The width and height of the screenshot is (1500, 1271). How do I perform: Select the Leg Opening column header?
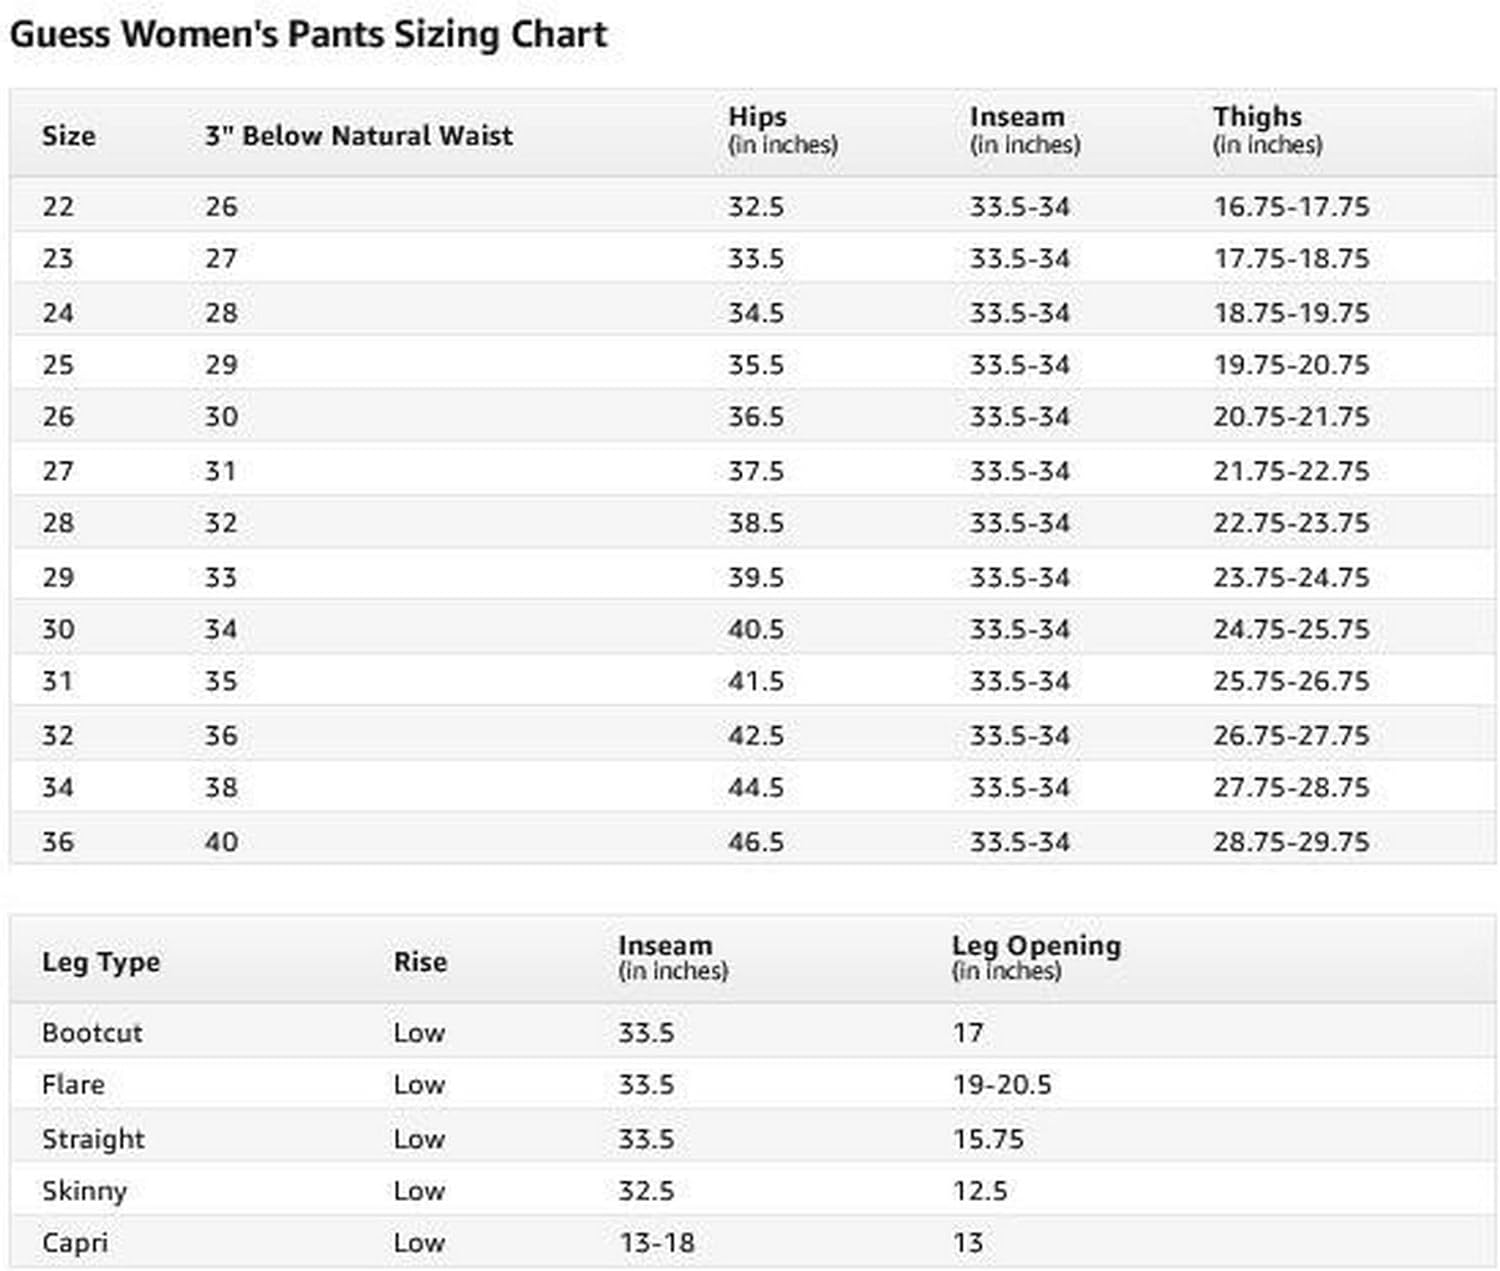point(1035,946)
